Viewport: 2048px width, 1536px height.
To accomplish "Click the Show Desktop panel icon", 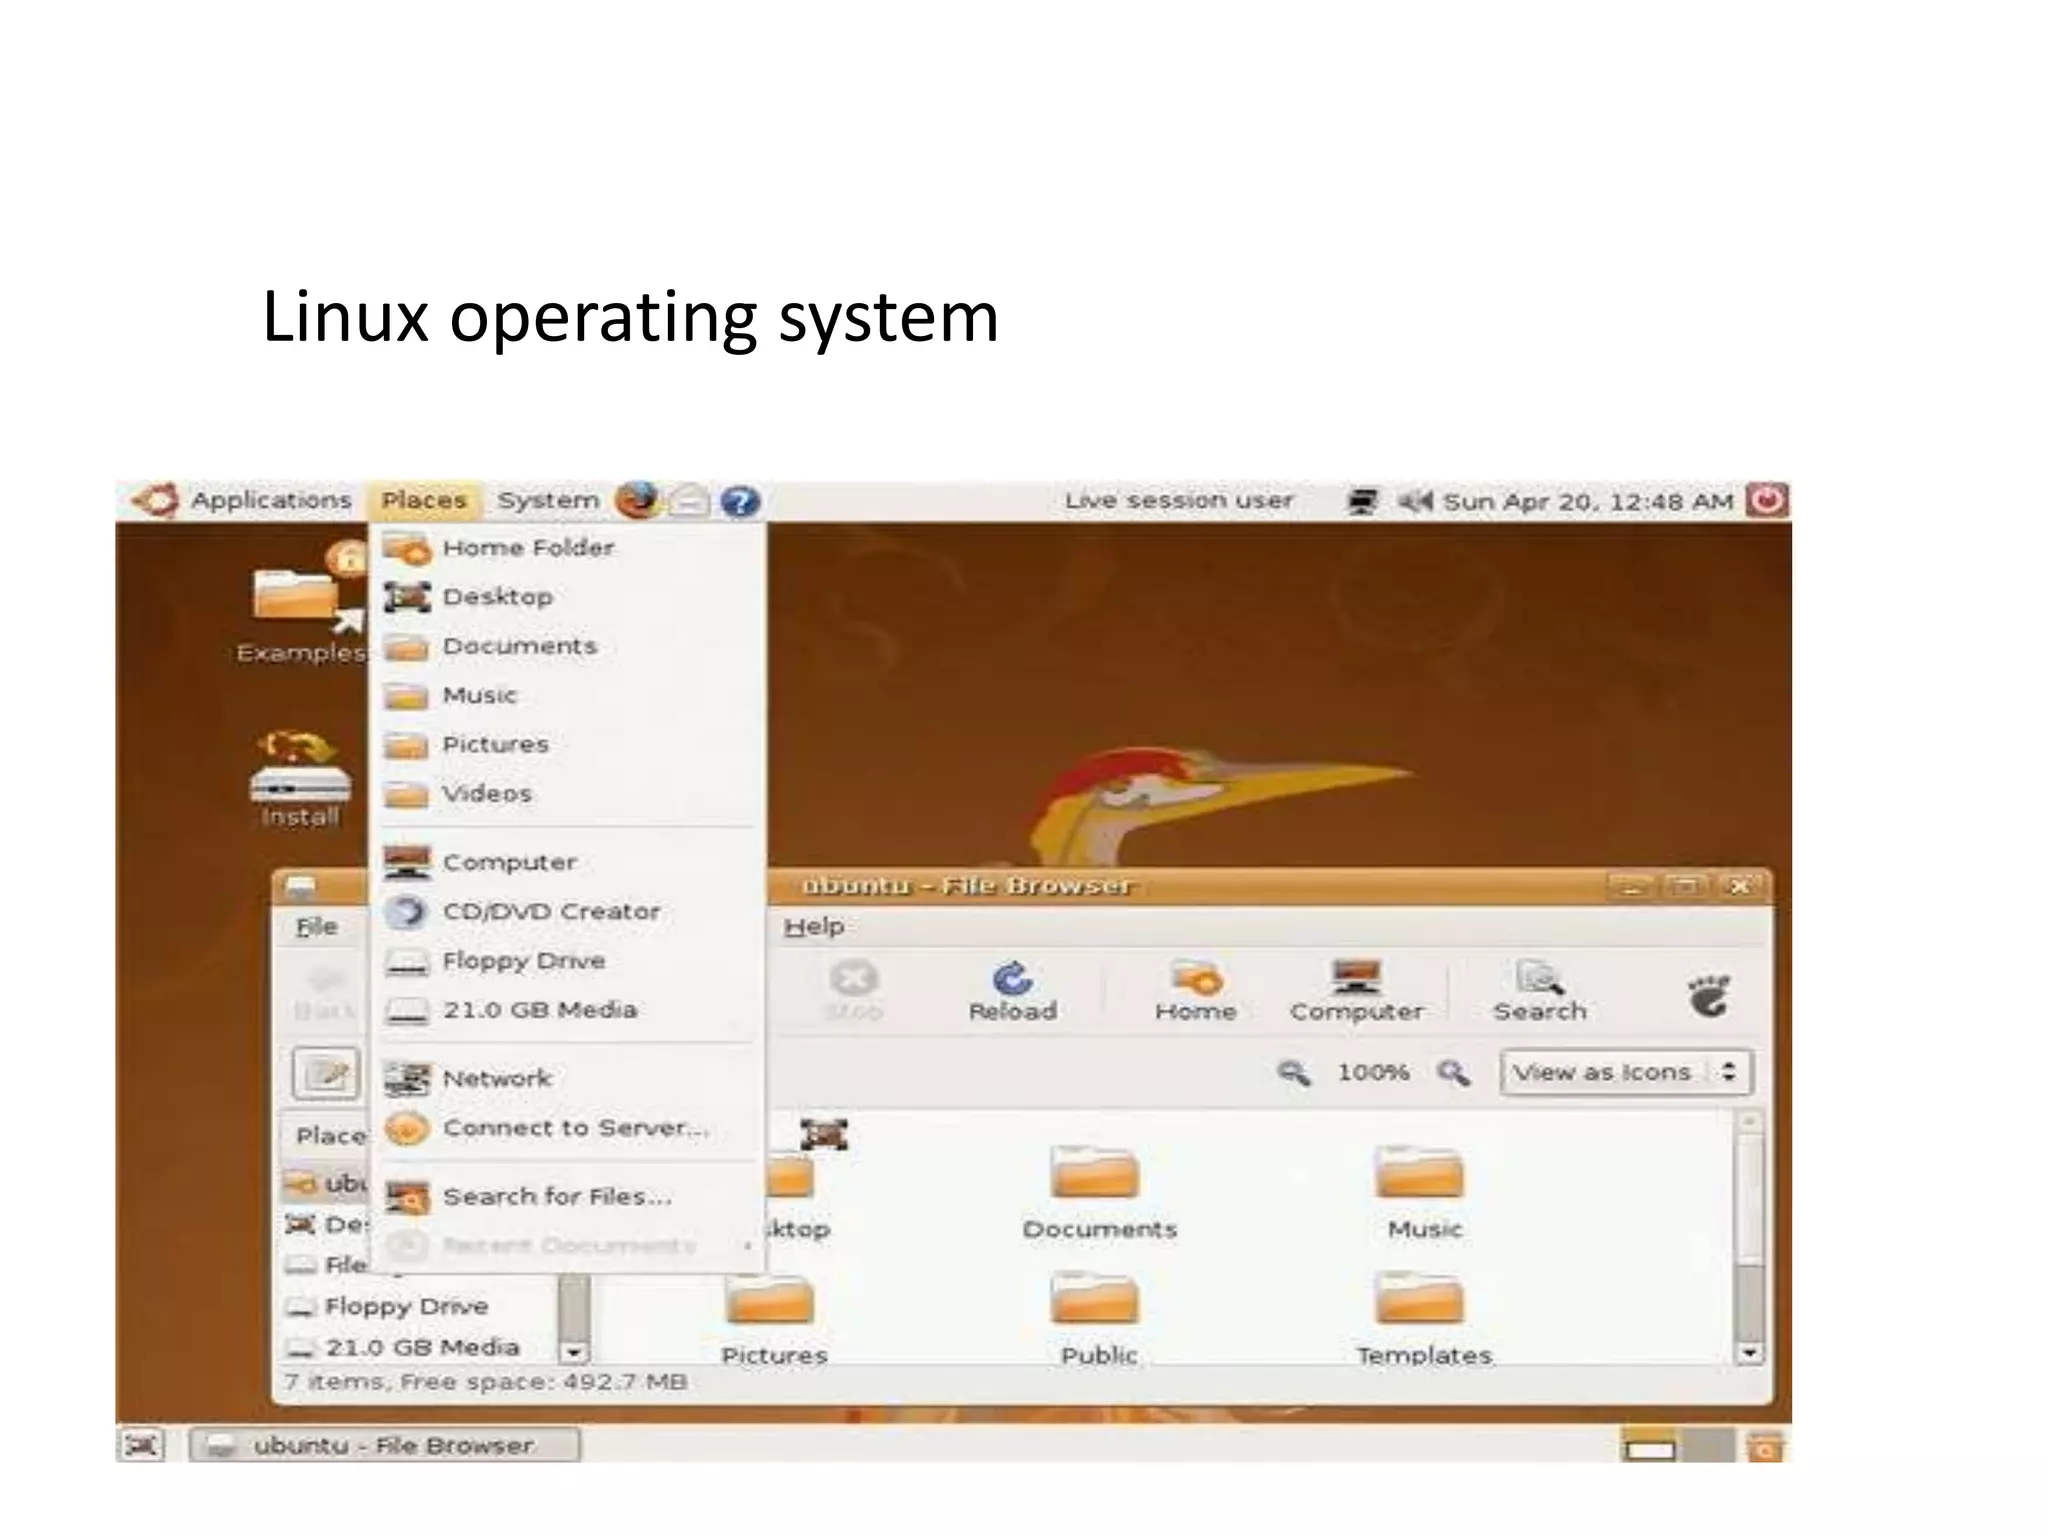I will (x=141, y=1445).
